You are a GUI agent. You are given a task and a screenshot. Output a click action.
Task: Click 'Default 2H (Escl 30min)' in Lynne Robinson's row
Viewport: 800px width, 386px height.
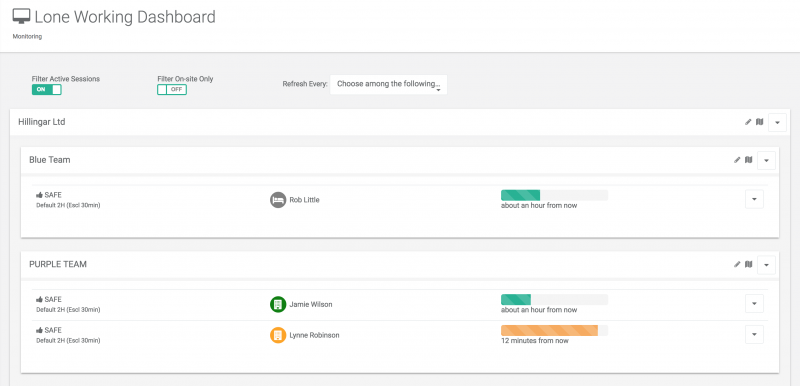point(68,340)
